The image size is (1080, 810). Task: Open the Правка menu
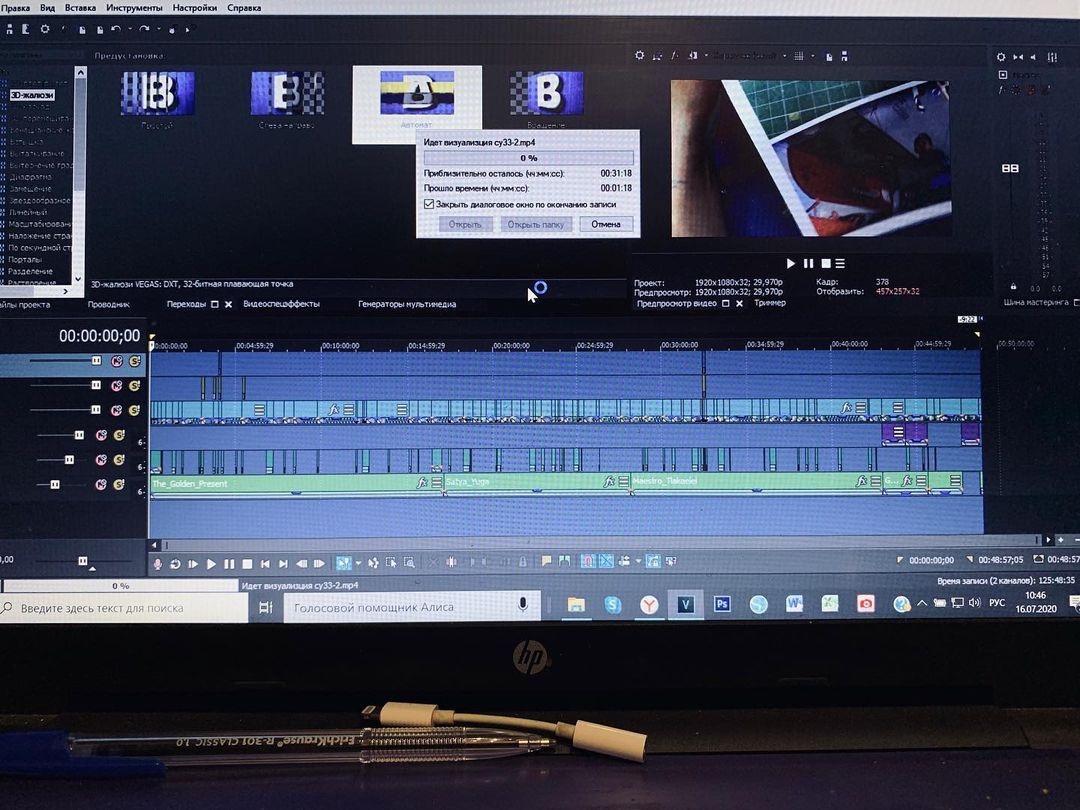tap(15, 8)
